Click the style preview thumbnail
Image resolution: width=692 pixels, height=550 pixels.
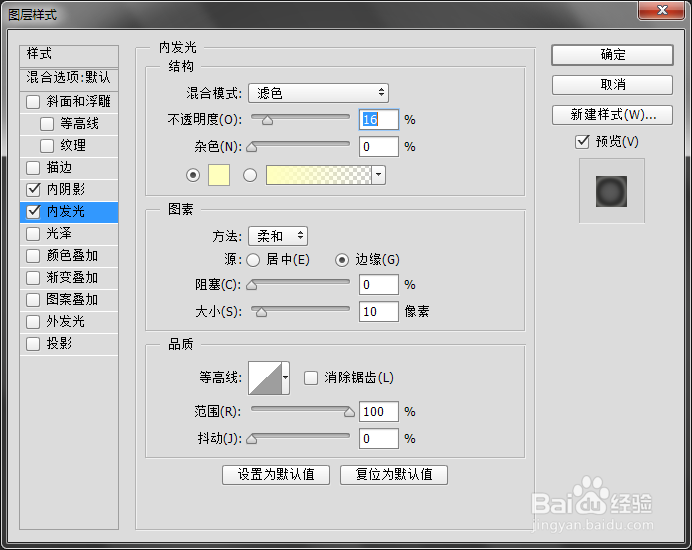(611, 191)
